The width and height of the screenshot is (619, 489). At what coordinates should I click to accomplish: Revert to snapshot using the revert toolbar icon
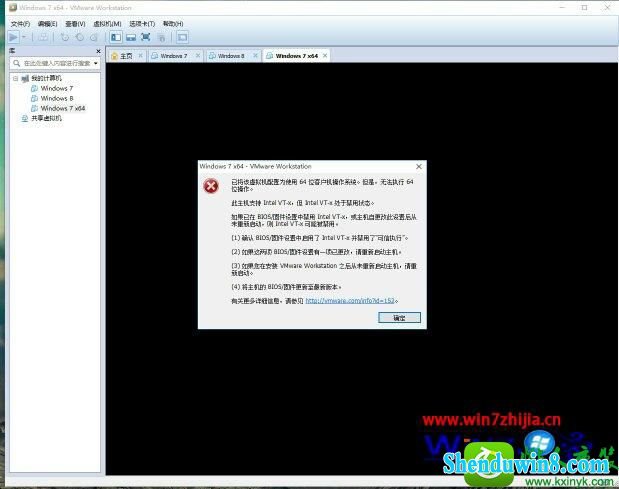pyautogui.click(x=79, y=37)
